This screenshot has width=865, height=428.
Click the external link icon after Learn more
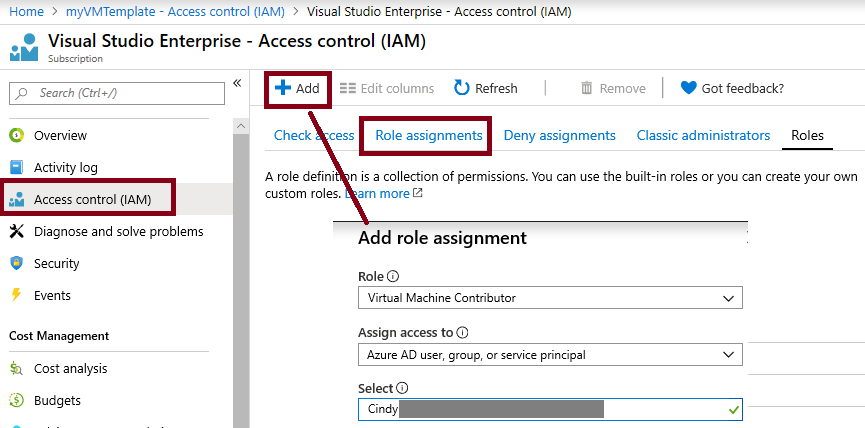pos(418,193)
